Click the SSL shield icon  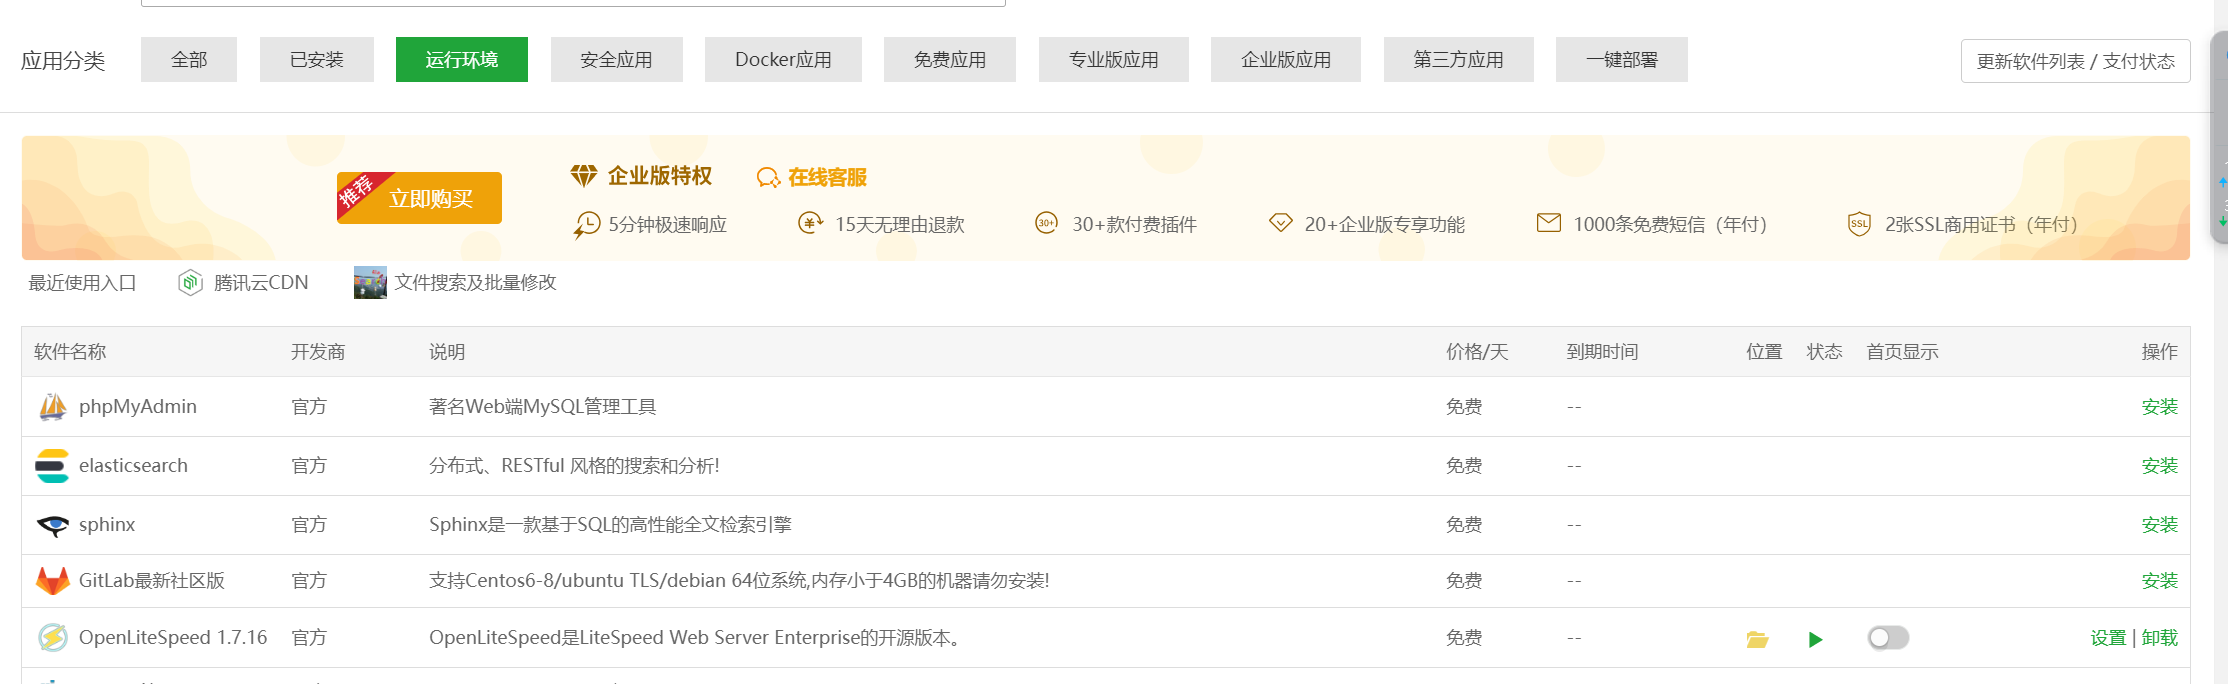(1859, 224)
